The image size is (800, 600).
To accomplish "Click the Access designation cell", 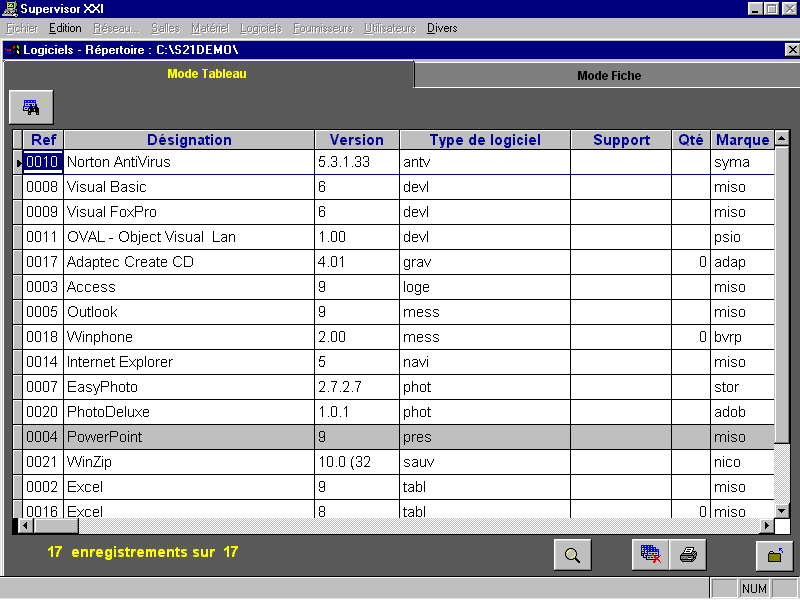I will (x=189, y=287).
